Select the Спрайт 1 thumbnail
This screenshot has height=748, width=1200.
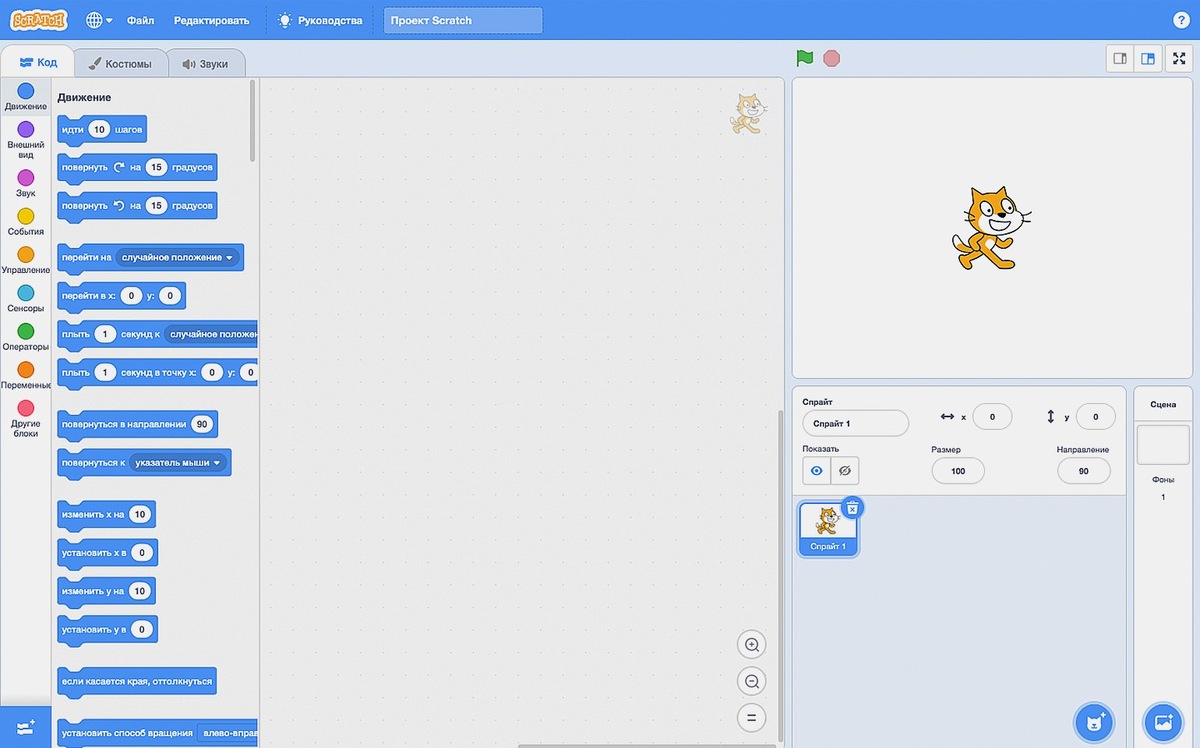point(828,529)
